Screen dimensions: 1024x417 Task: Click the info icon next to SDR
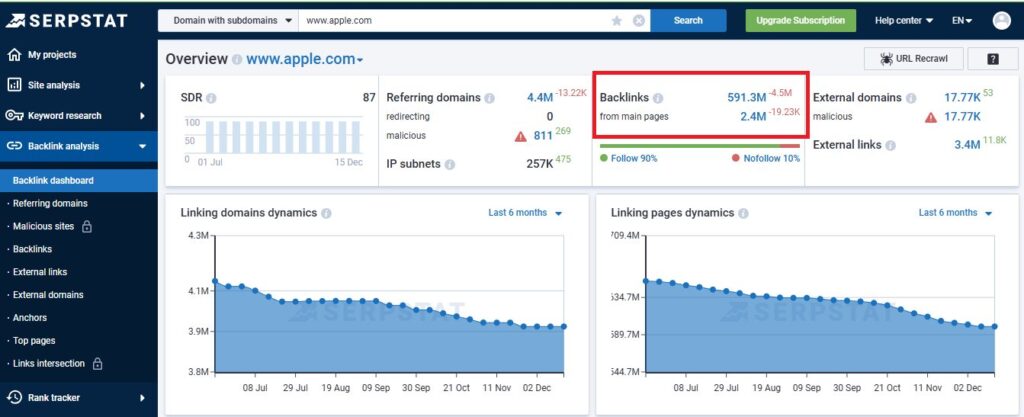click(x=211, y=98)
